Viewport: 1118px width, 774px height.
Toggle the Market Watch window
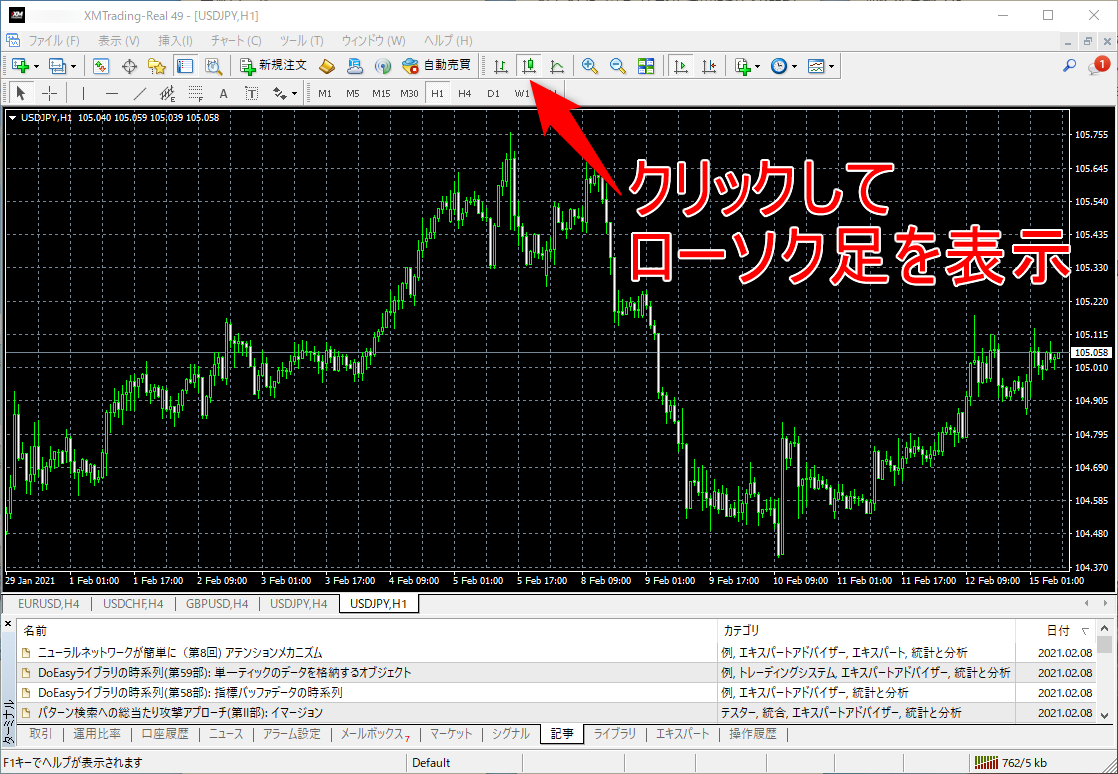[101, 66]
